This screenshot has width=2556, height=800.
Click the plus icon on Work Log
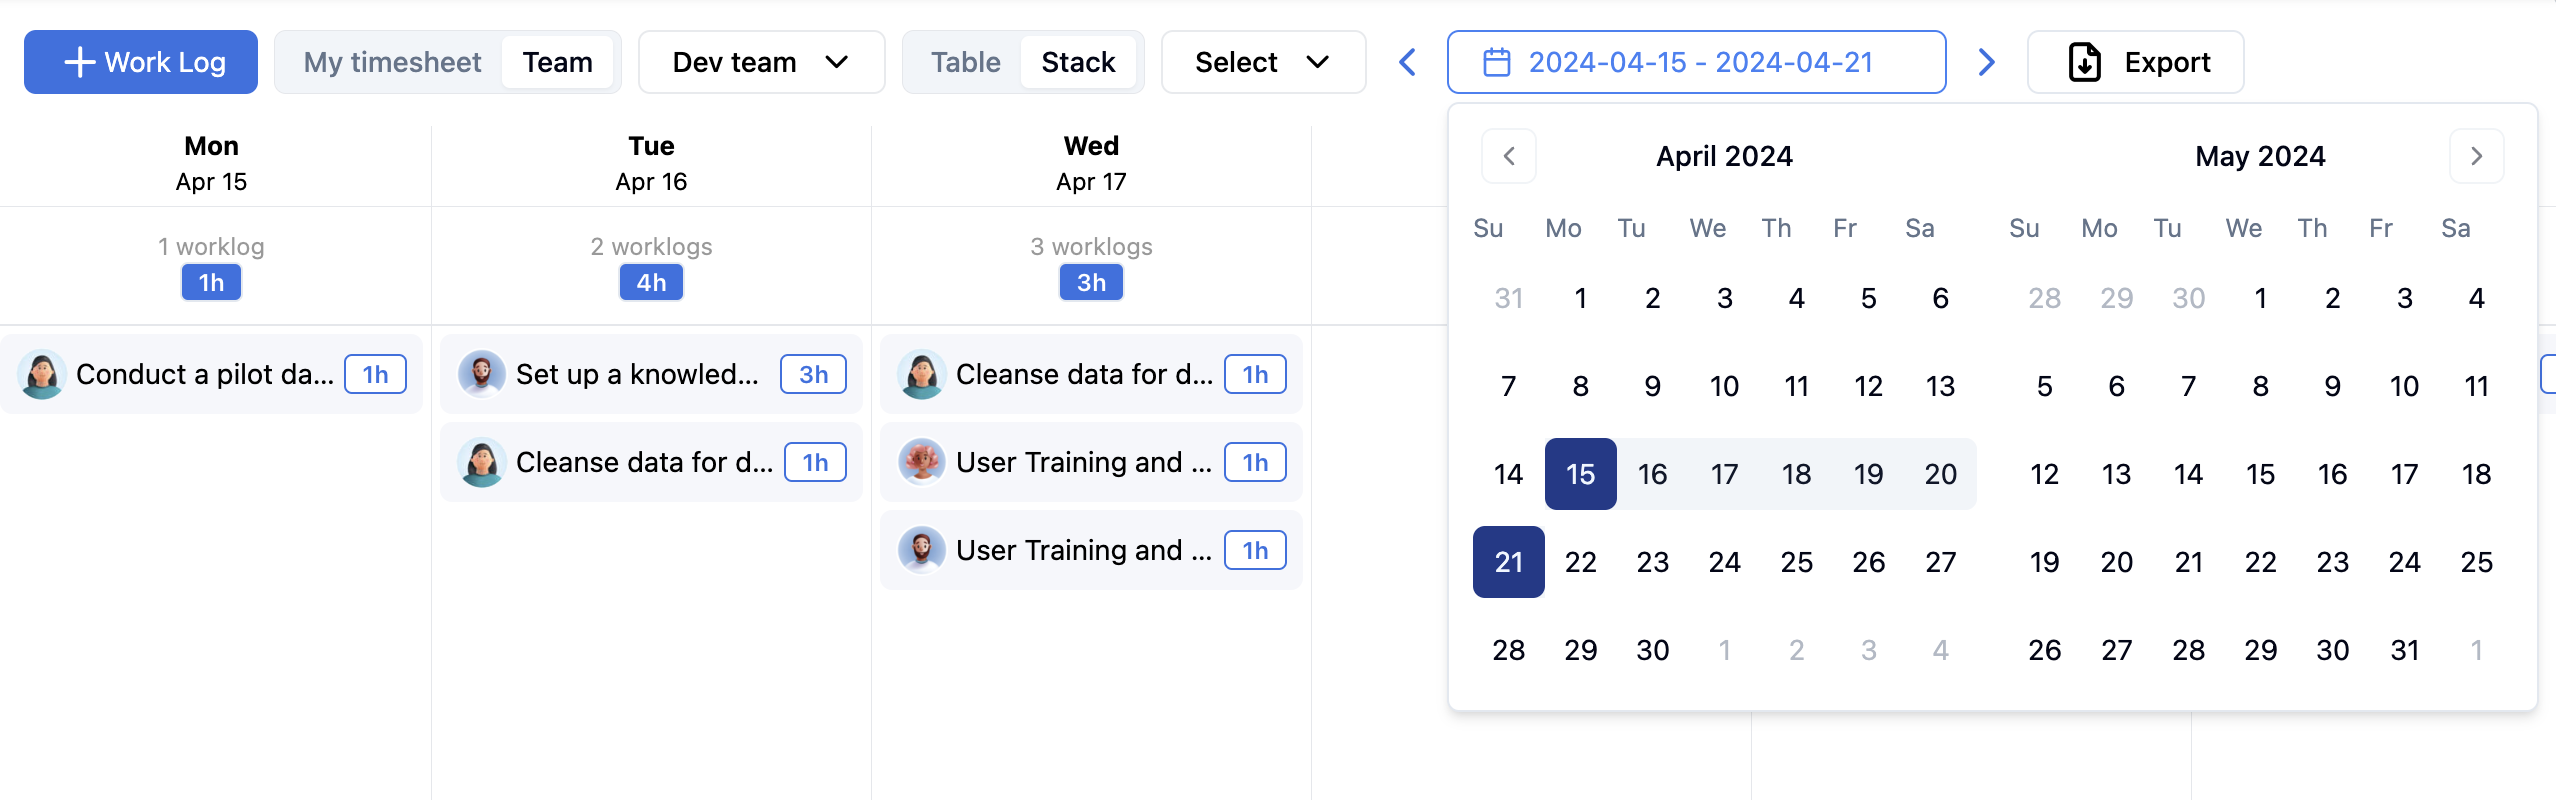[x=79, y=62]
